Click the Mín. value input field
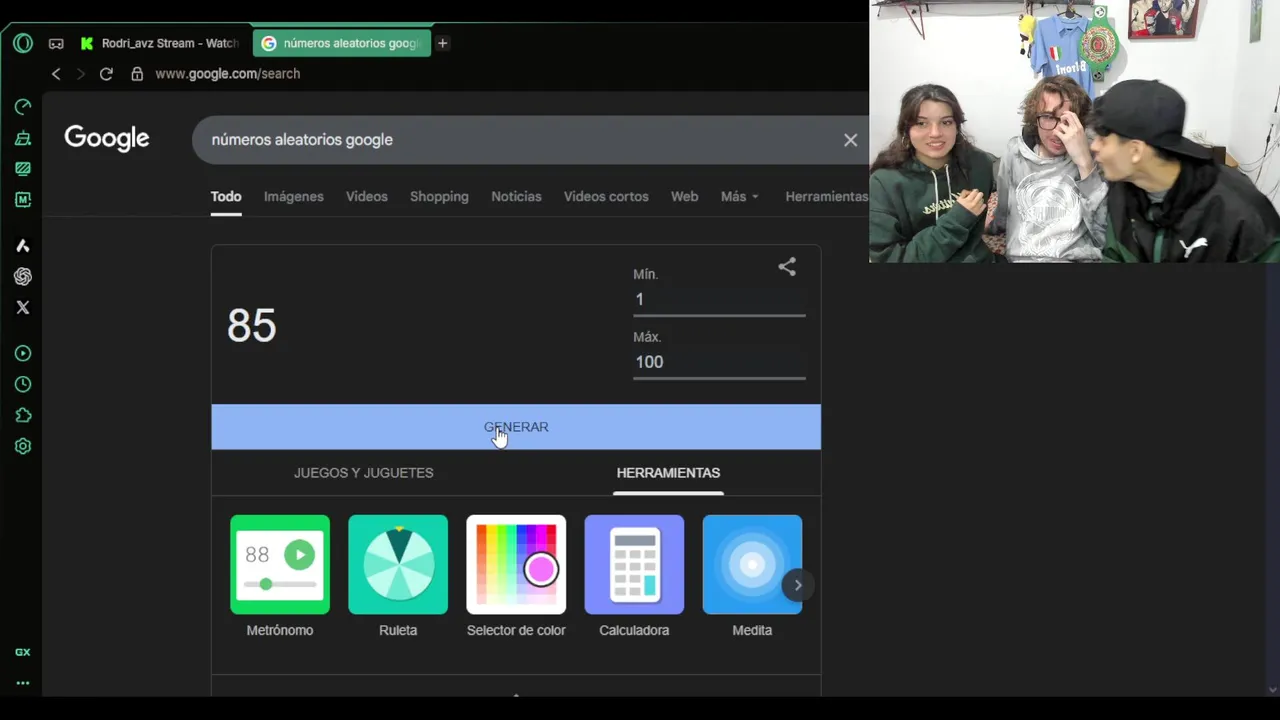1280x720 pixels. tap(719, 300)
